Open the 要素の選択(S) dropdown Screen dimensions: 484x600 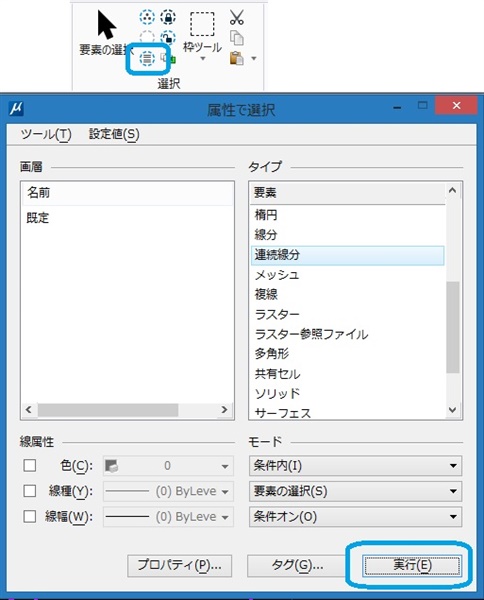pos(355,491)
